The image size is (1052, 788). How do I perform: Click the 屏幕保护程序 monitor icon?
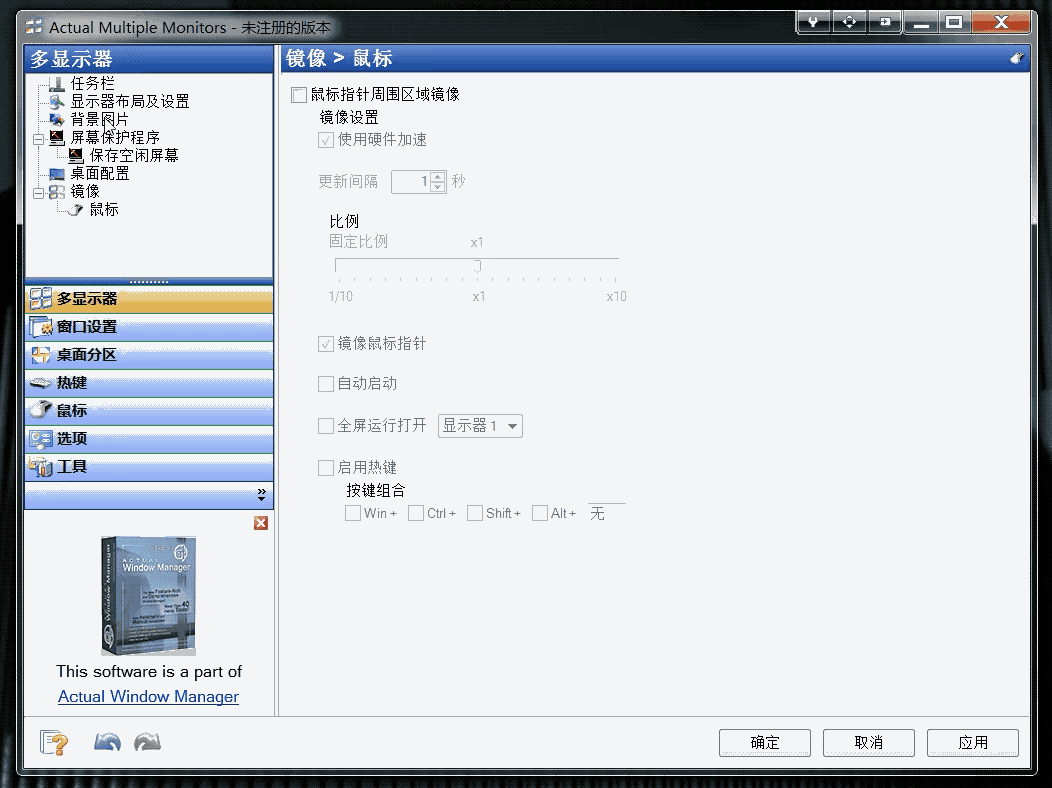pos(57,138)
